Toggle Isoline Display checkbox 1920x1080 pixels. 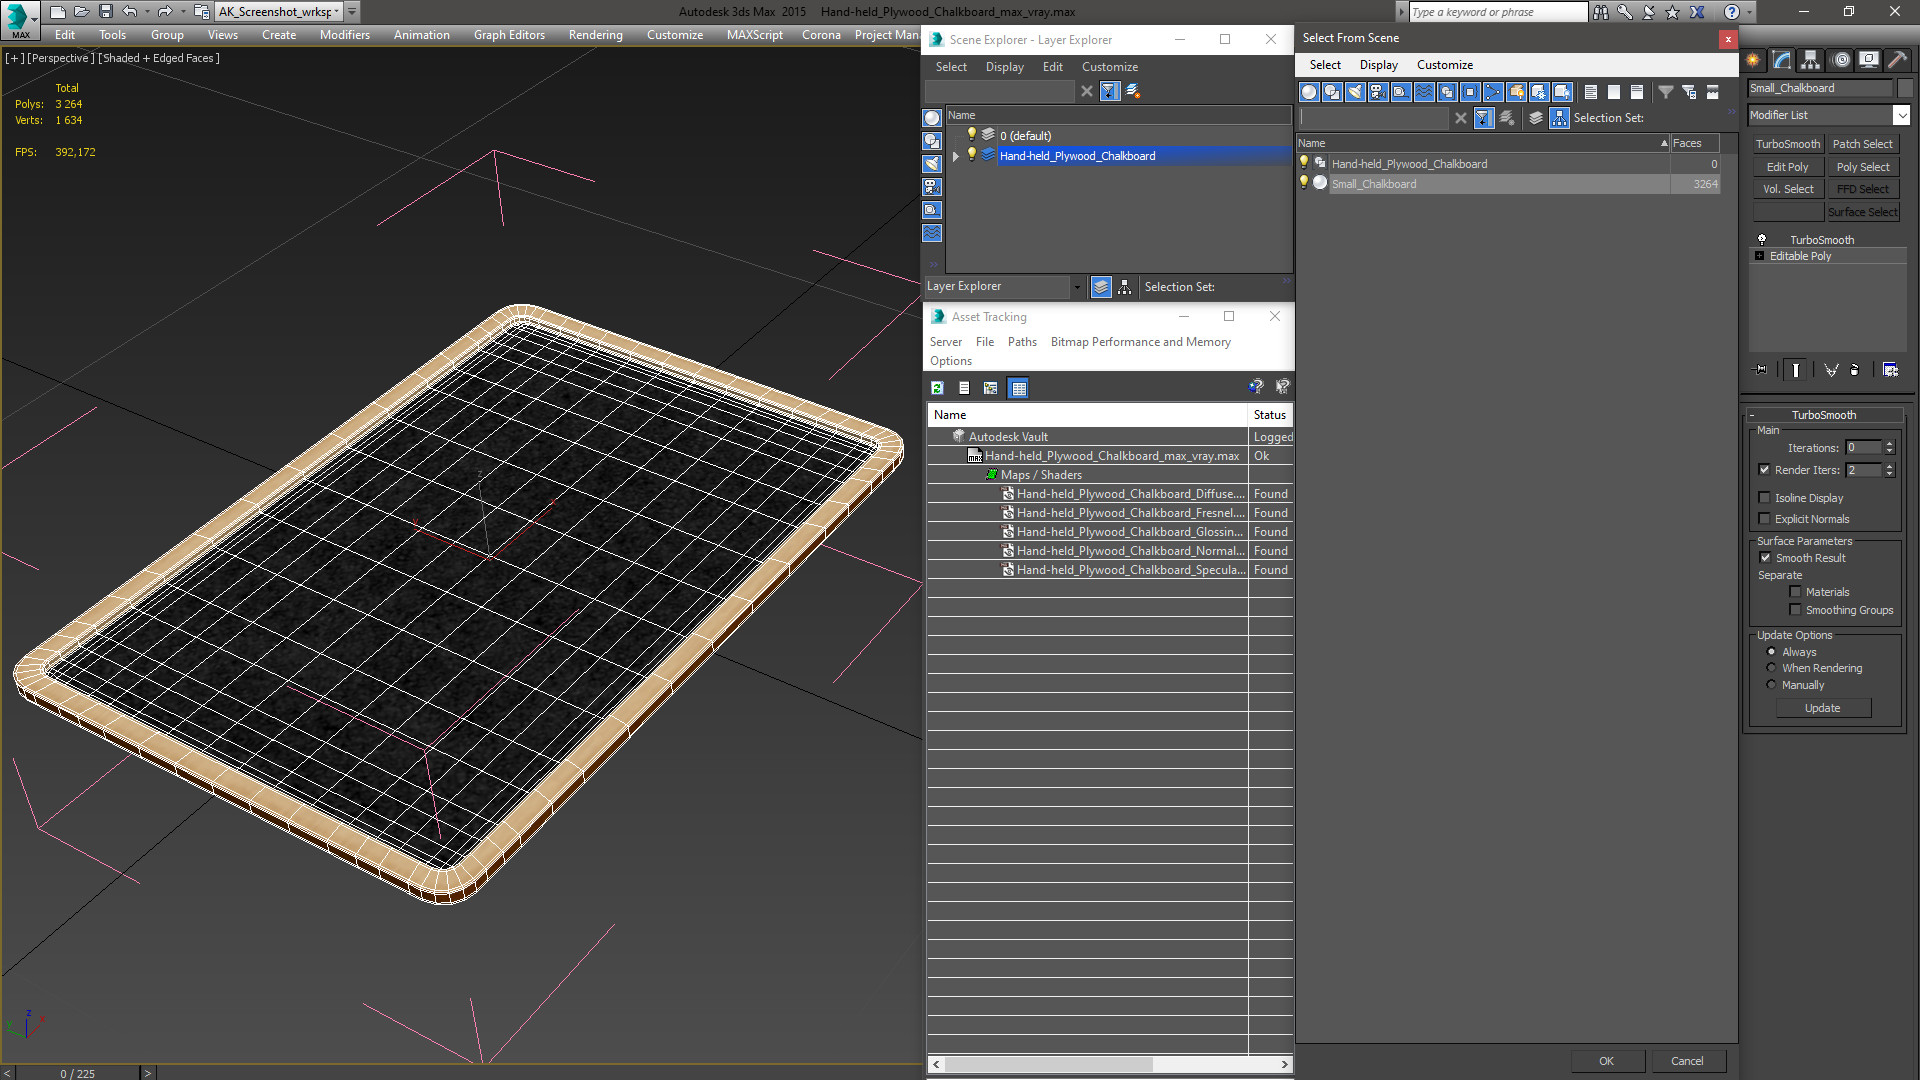point(1765,498)
